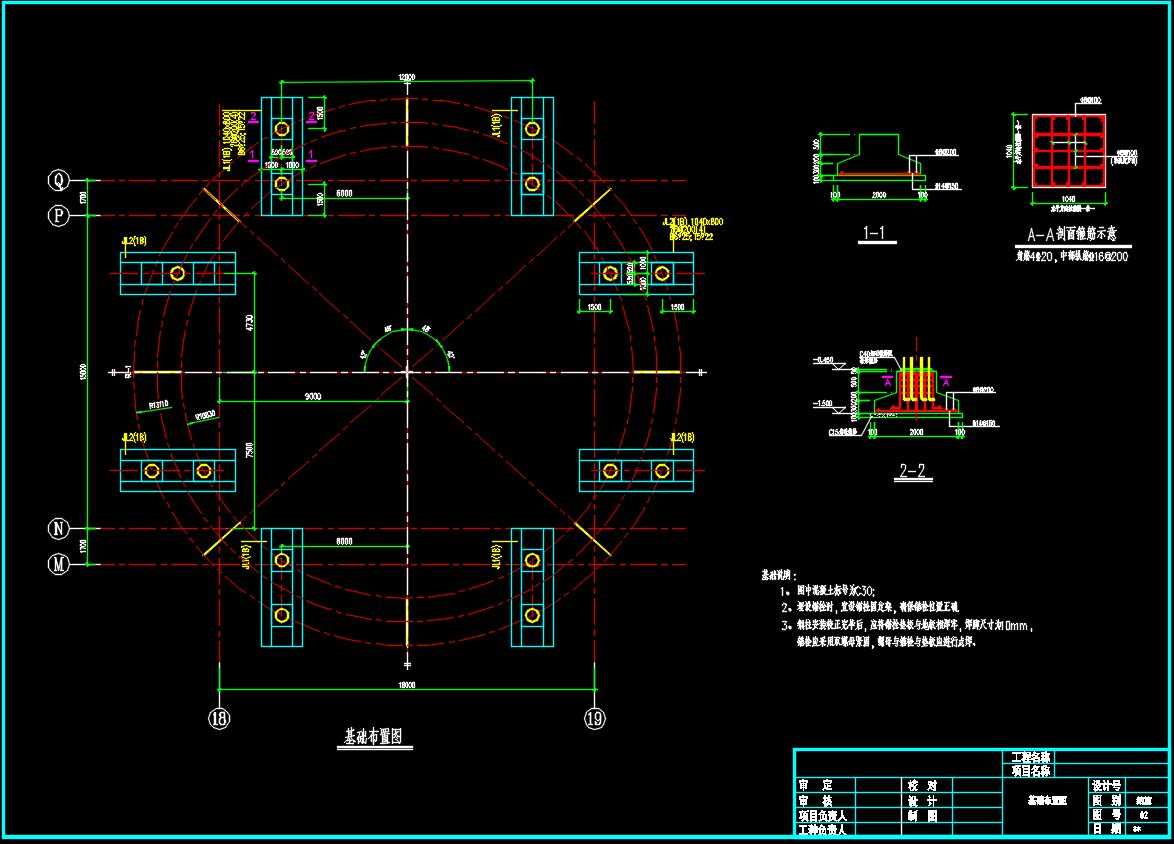Select the A-A剖面箍筋示意 title text
1174x844 pixels.
tap(1071, 234)
